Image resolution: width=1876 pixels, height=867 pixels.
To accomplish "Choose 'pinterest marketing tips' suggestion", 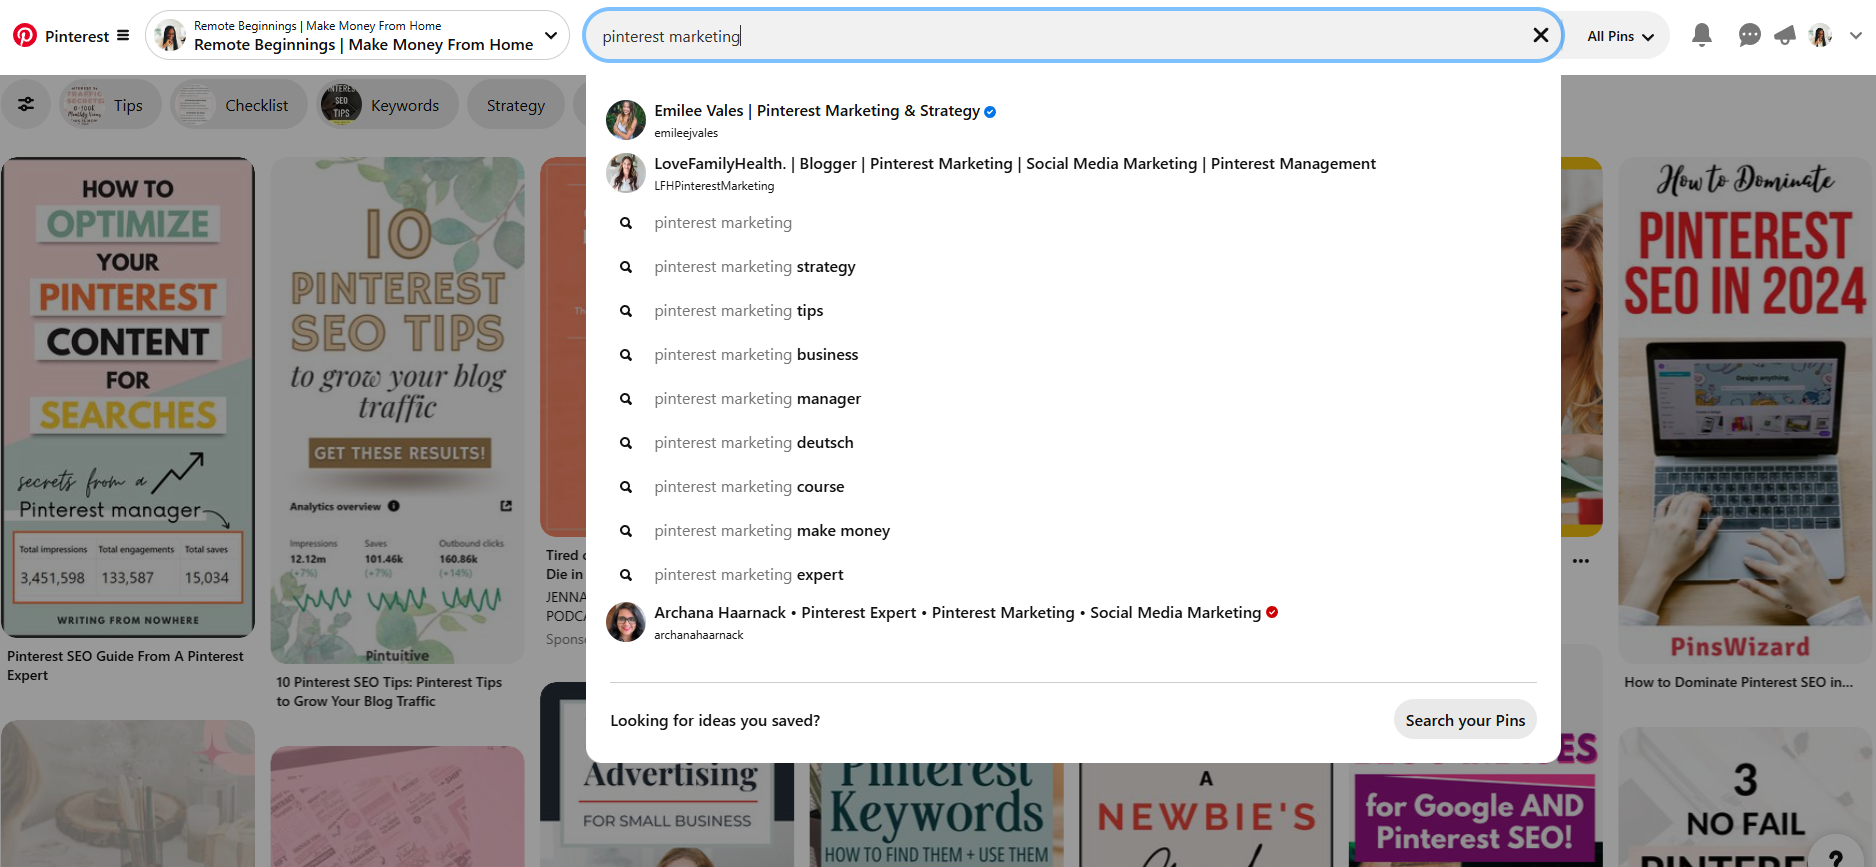I will coord(1073,311).
